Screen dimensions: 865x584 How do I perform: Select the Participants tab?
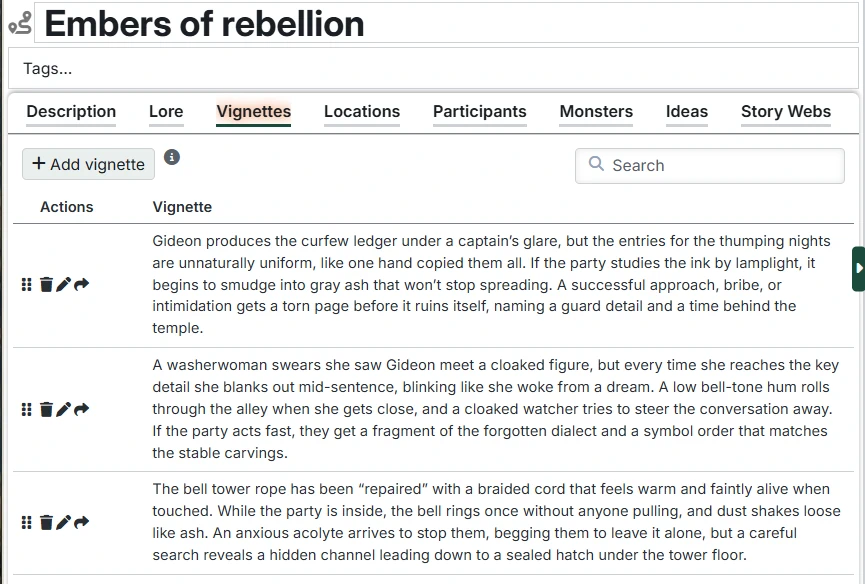point(479,112)
